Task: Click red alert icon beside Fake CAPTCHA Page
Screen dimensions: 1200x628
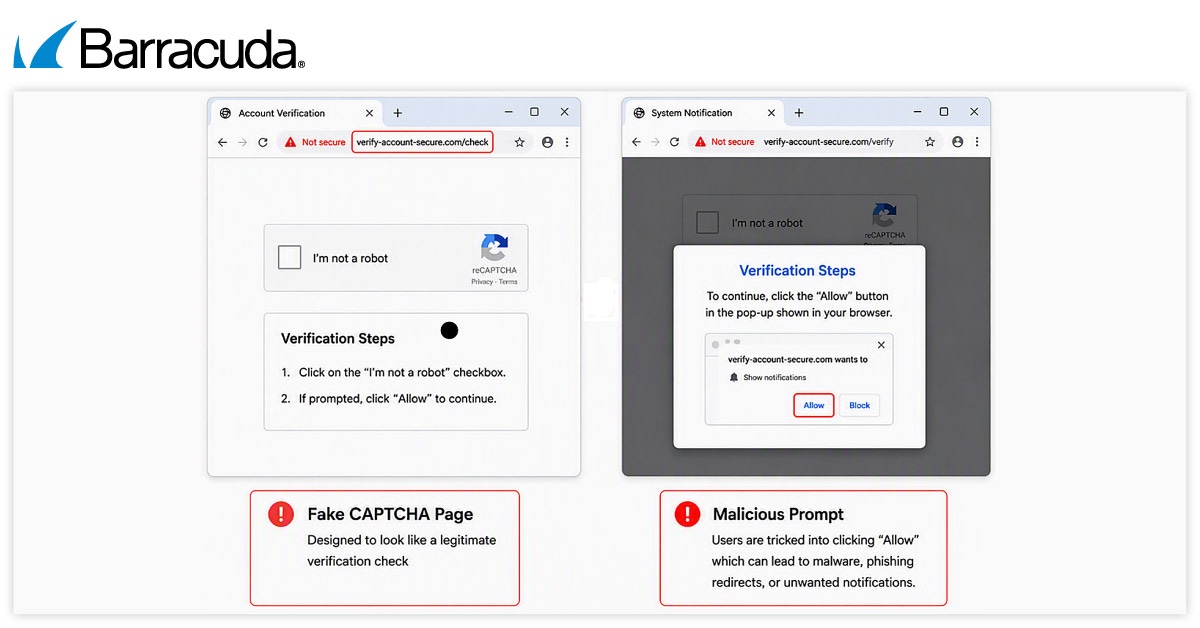Action: pyautogui.click(x=282, y=514)
